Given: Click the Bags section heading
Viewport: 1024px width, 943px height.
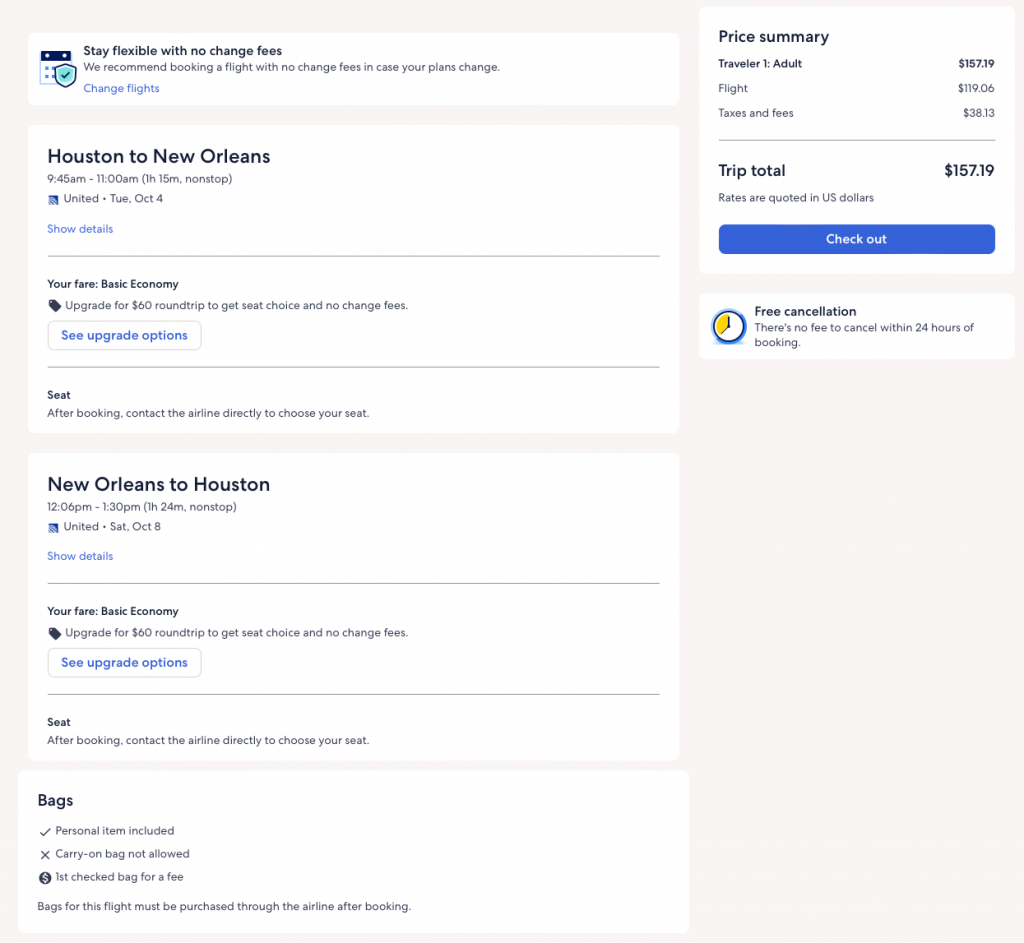Looking at the screenshot, I should 55,800.
